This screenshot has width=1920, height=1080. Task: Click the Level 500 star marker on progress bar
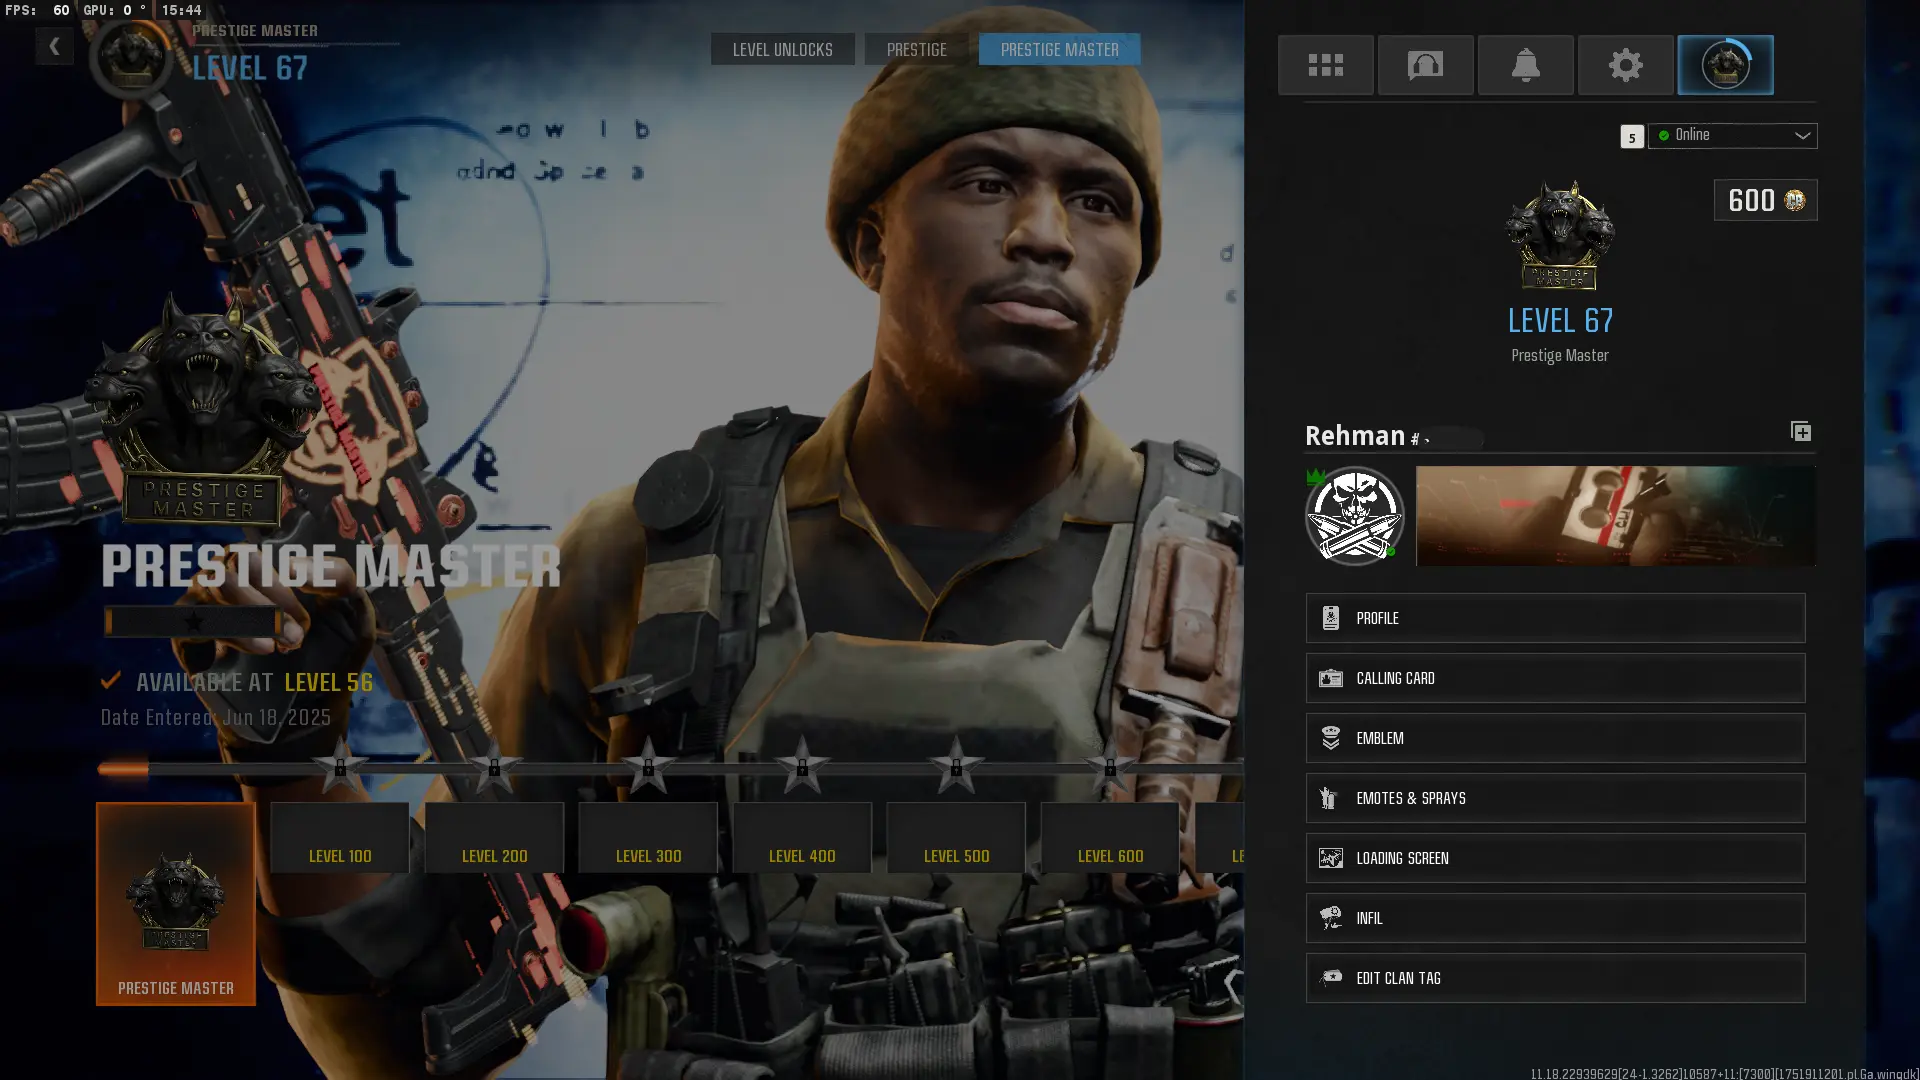[956, 767]
